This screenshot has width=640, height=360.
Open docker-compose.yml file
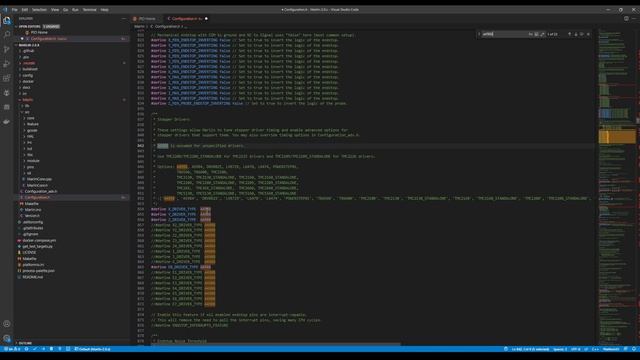[39, 240]
